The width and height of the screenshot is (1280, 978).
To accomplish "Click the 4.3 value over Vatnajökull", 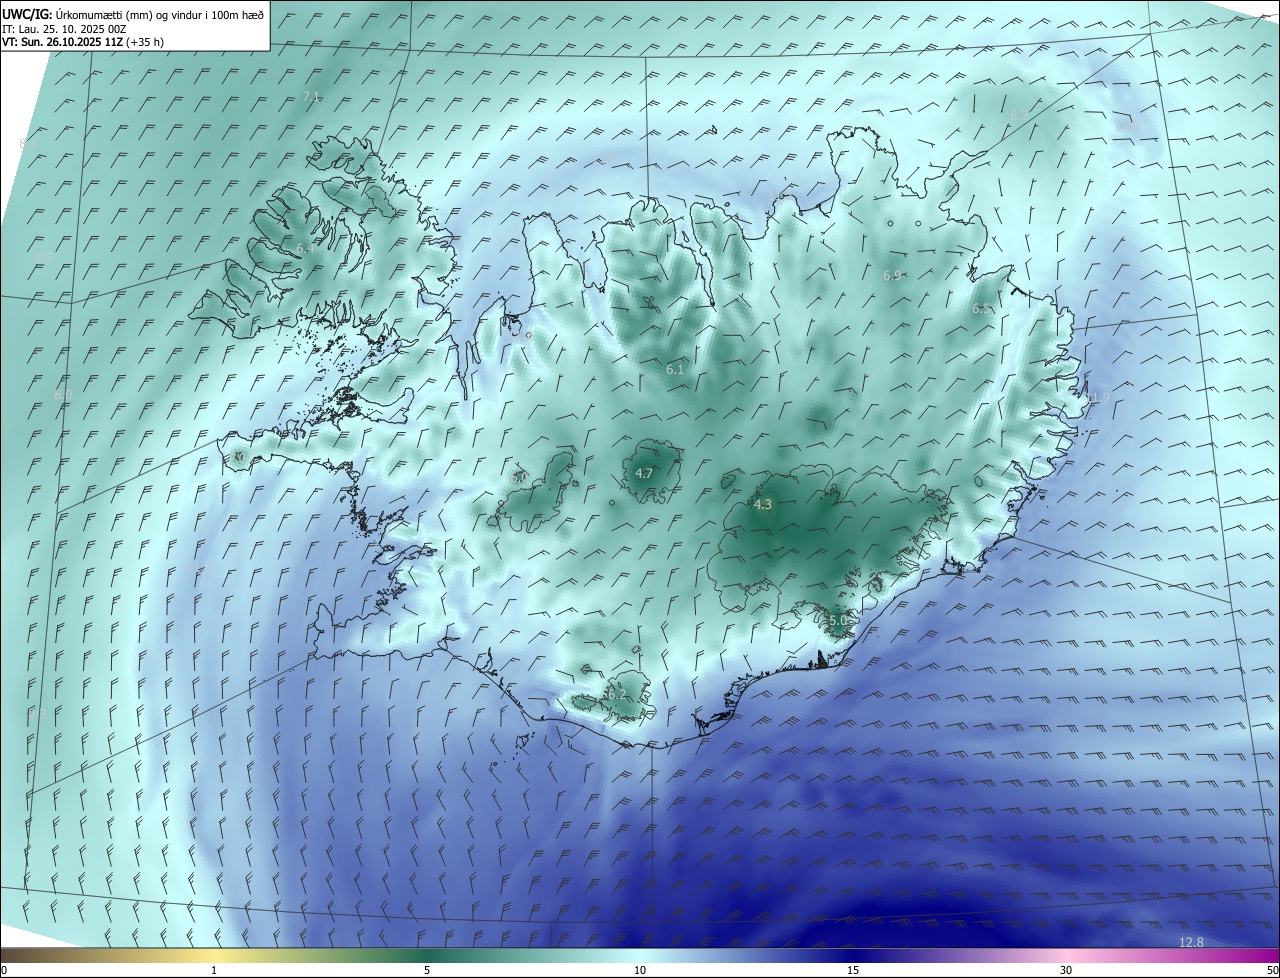I will [763, 505].
